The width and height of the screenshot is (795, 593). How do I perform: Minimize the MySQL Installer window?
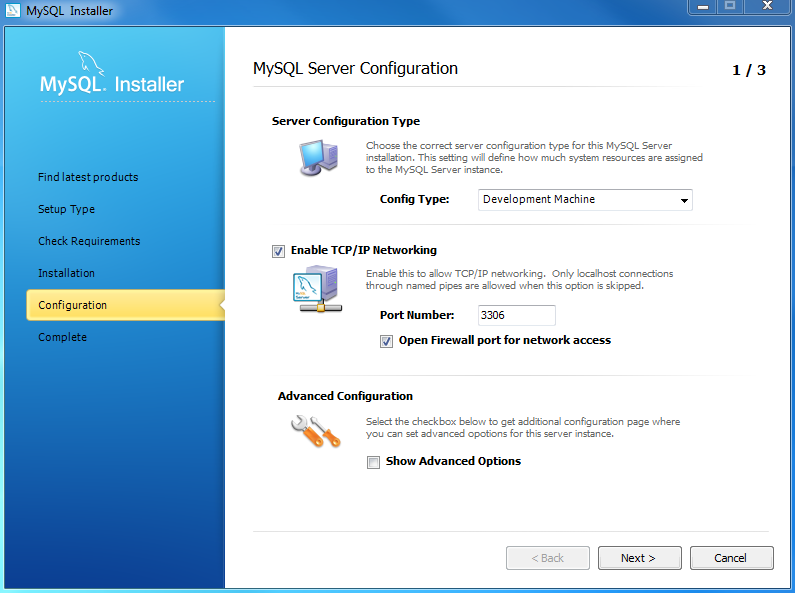pos(702,7)
